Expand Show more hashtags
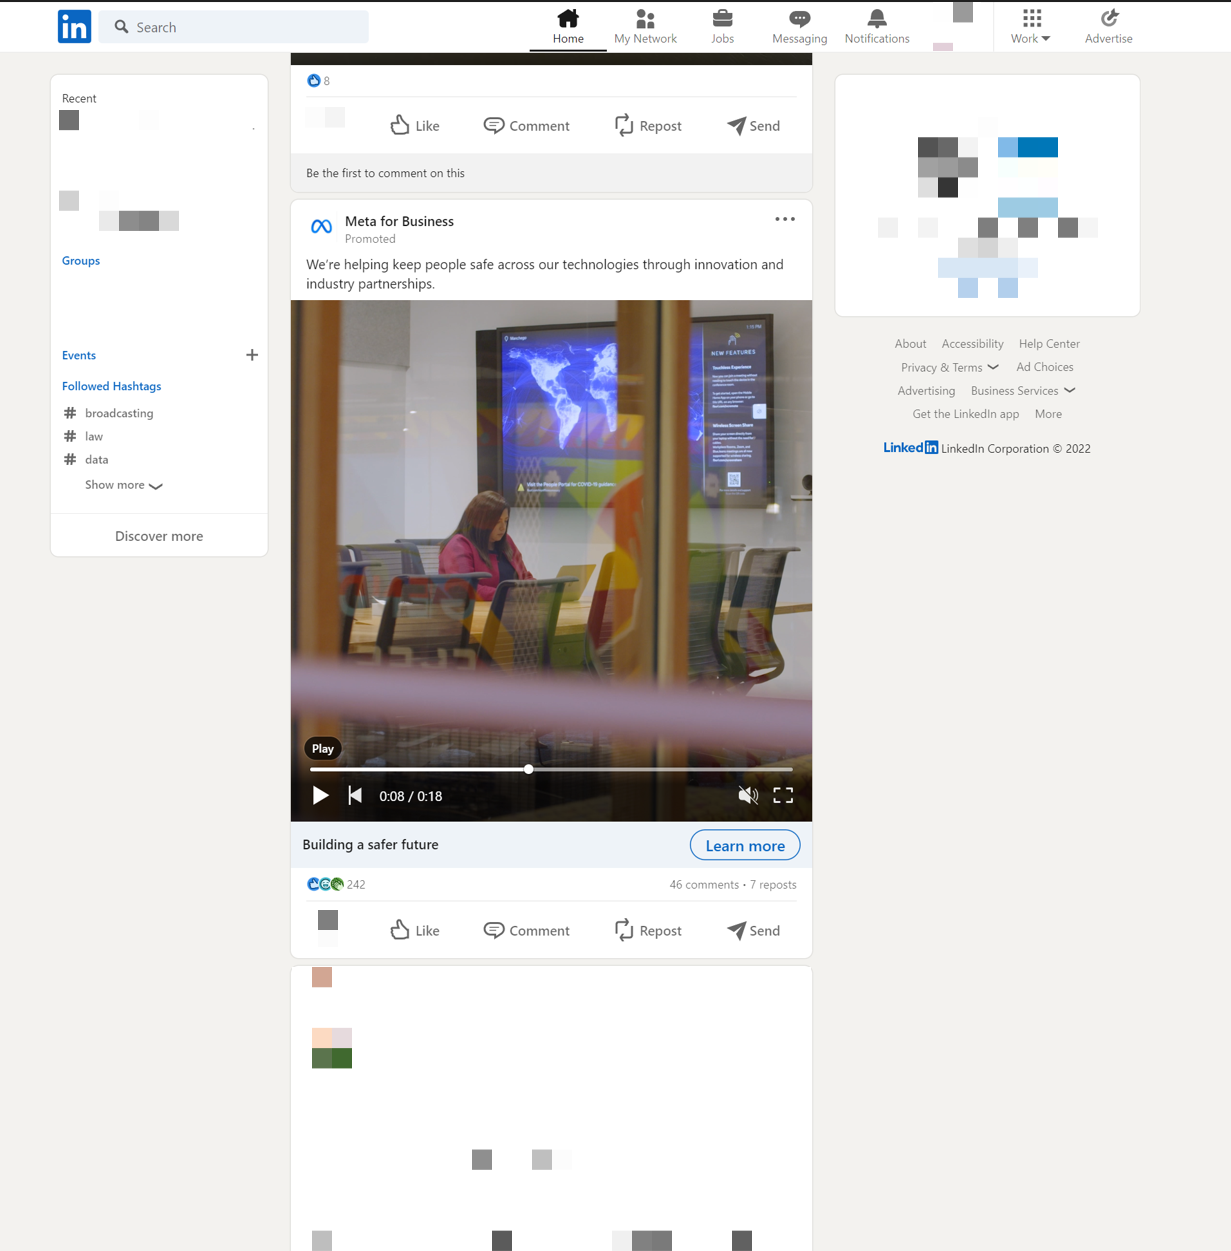This screenshot has height=1251, width=1231. click(x=124, y=485)
